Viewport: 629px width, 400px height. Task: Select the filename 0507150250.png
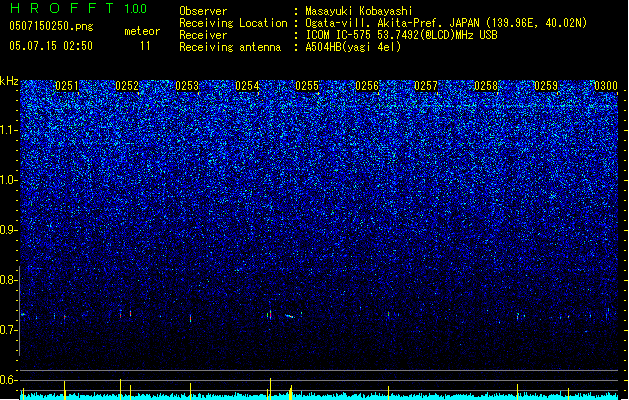pyautogui.click(x=51, y=26)
